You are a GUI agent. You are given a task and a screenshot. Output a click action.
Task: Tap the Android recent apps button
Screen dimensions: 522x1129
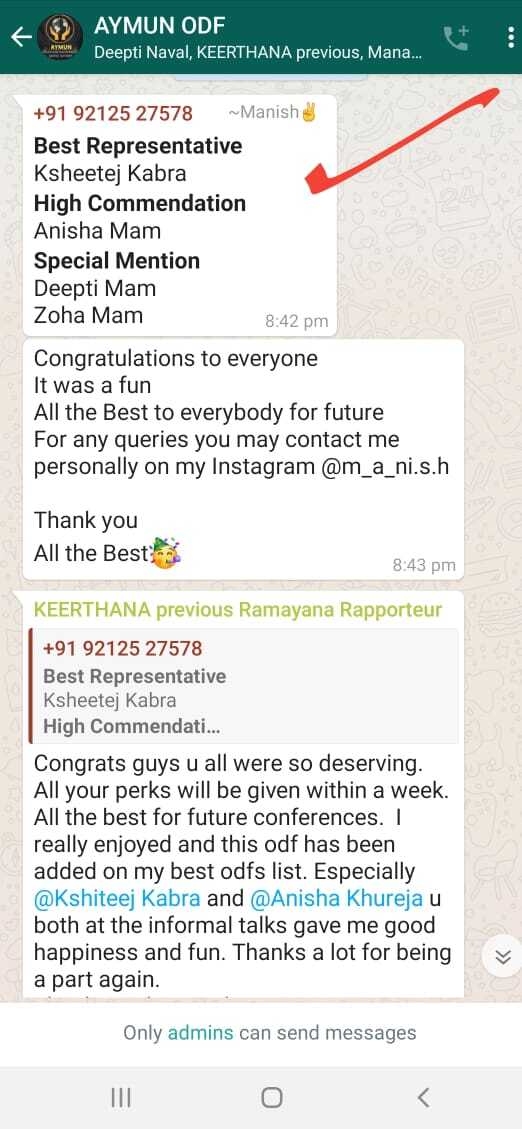121,1097
